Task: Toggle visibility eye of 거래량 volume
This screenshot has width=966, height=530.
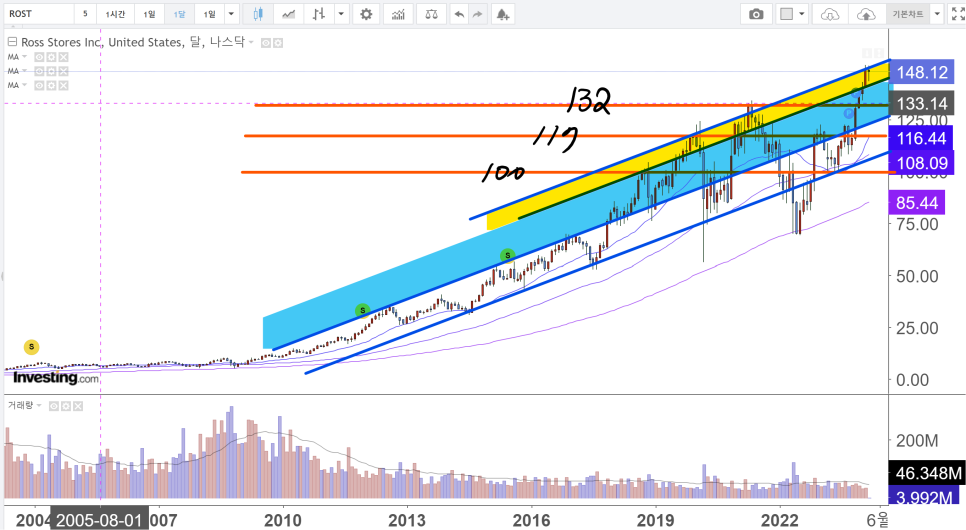Action: (54, 406)
